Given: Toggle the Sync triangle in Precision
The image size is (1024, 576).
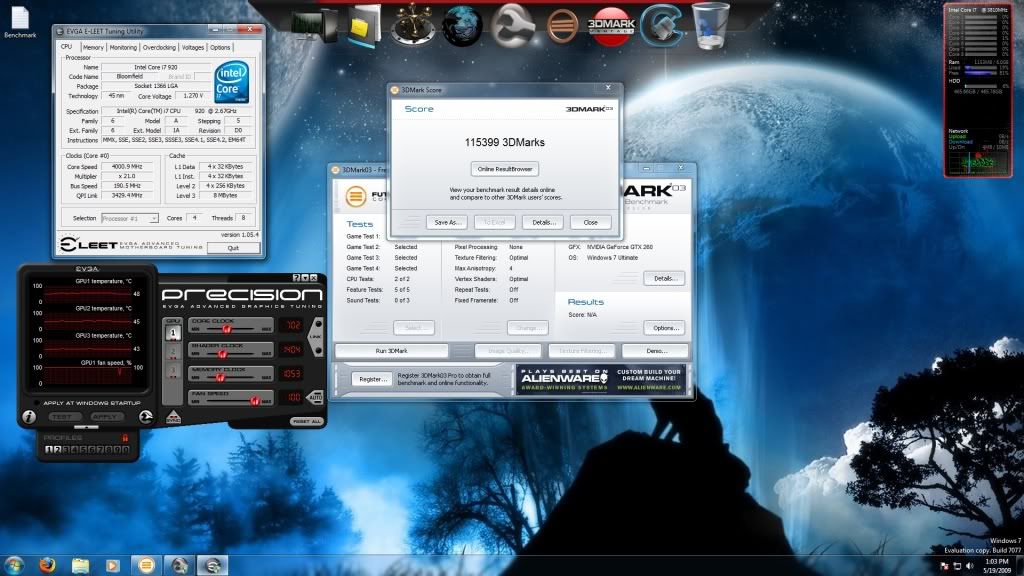Looking at the screenshot, I should (x=172, y=416).
